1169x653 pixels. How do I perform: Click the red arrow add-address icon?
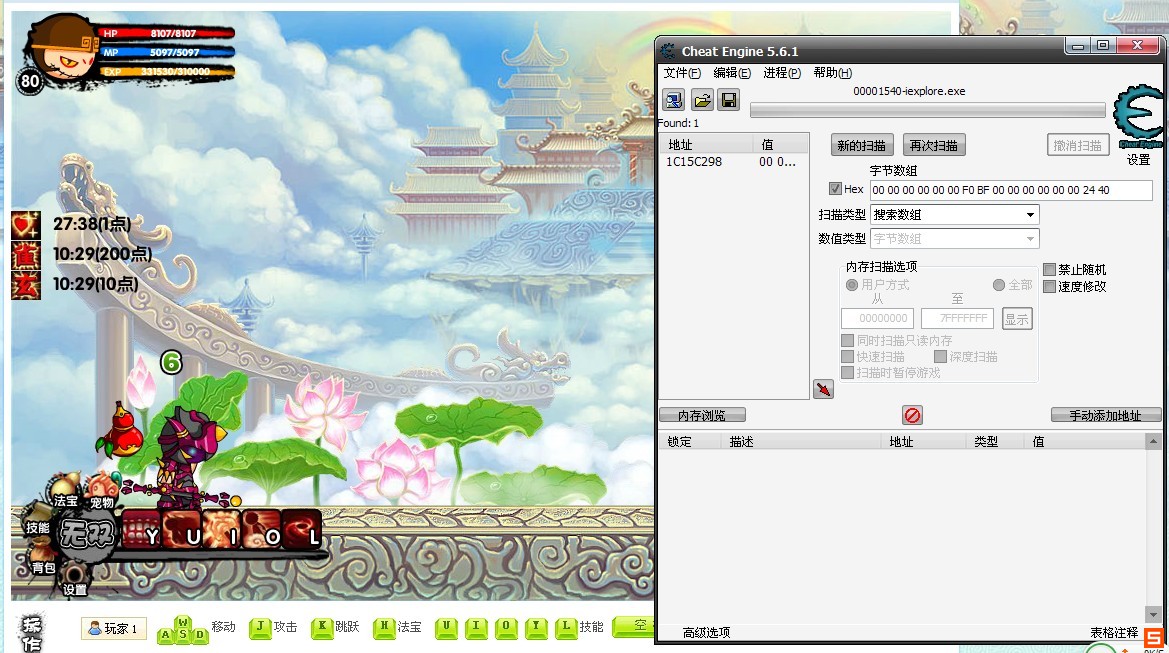[823, 389]
